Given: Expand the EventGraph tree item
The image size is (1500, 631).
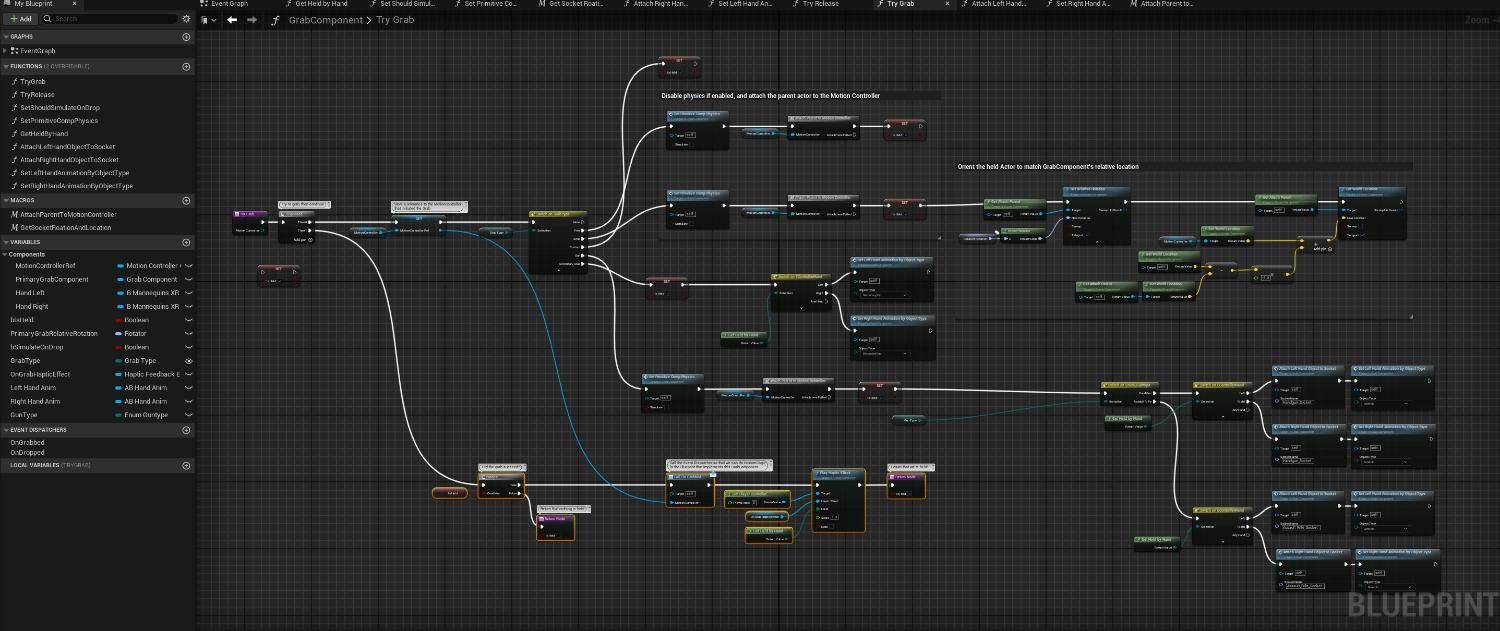Looking at the screenshot, I should point(6,51).
